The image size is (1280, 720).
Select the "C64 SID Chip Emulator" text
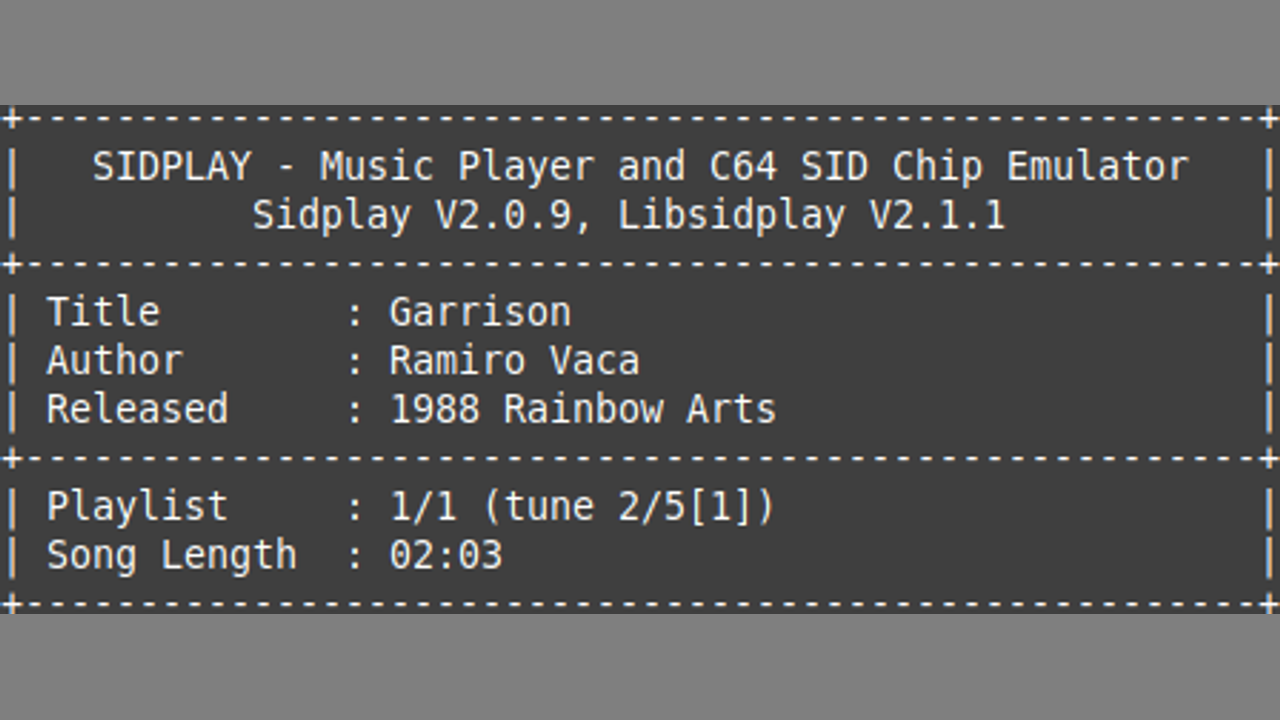(948, 166)
